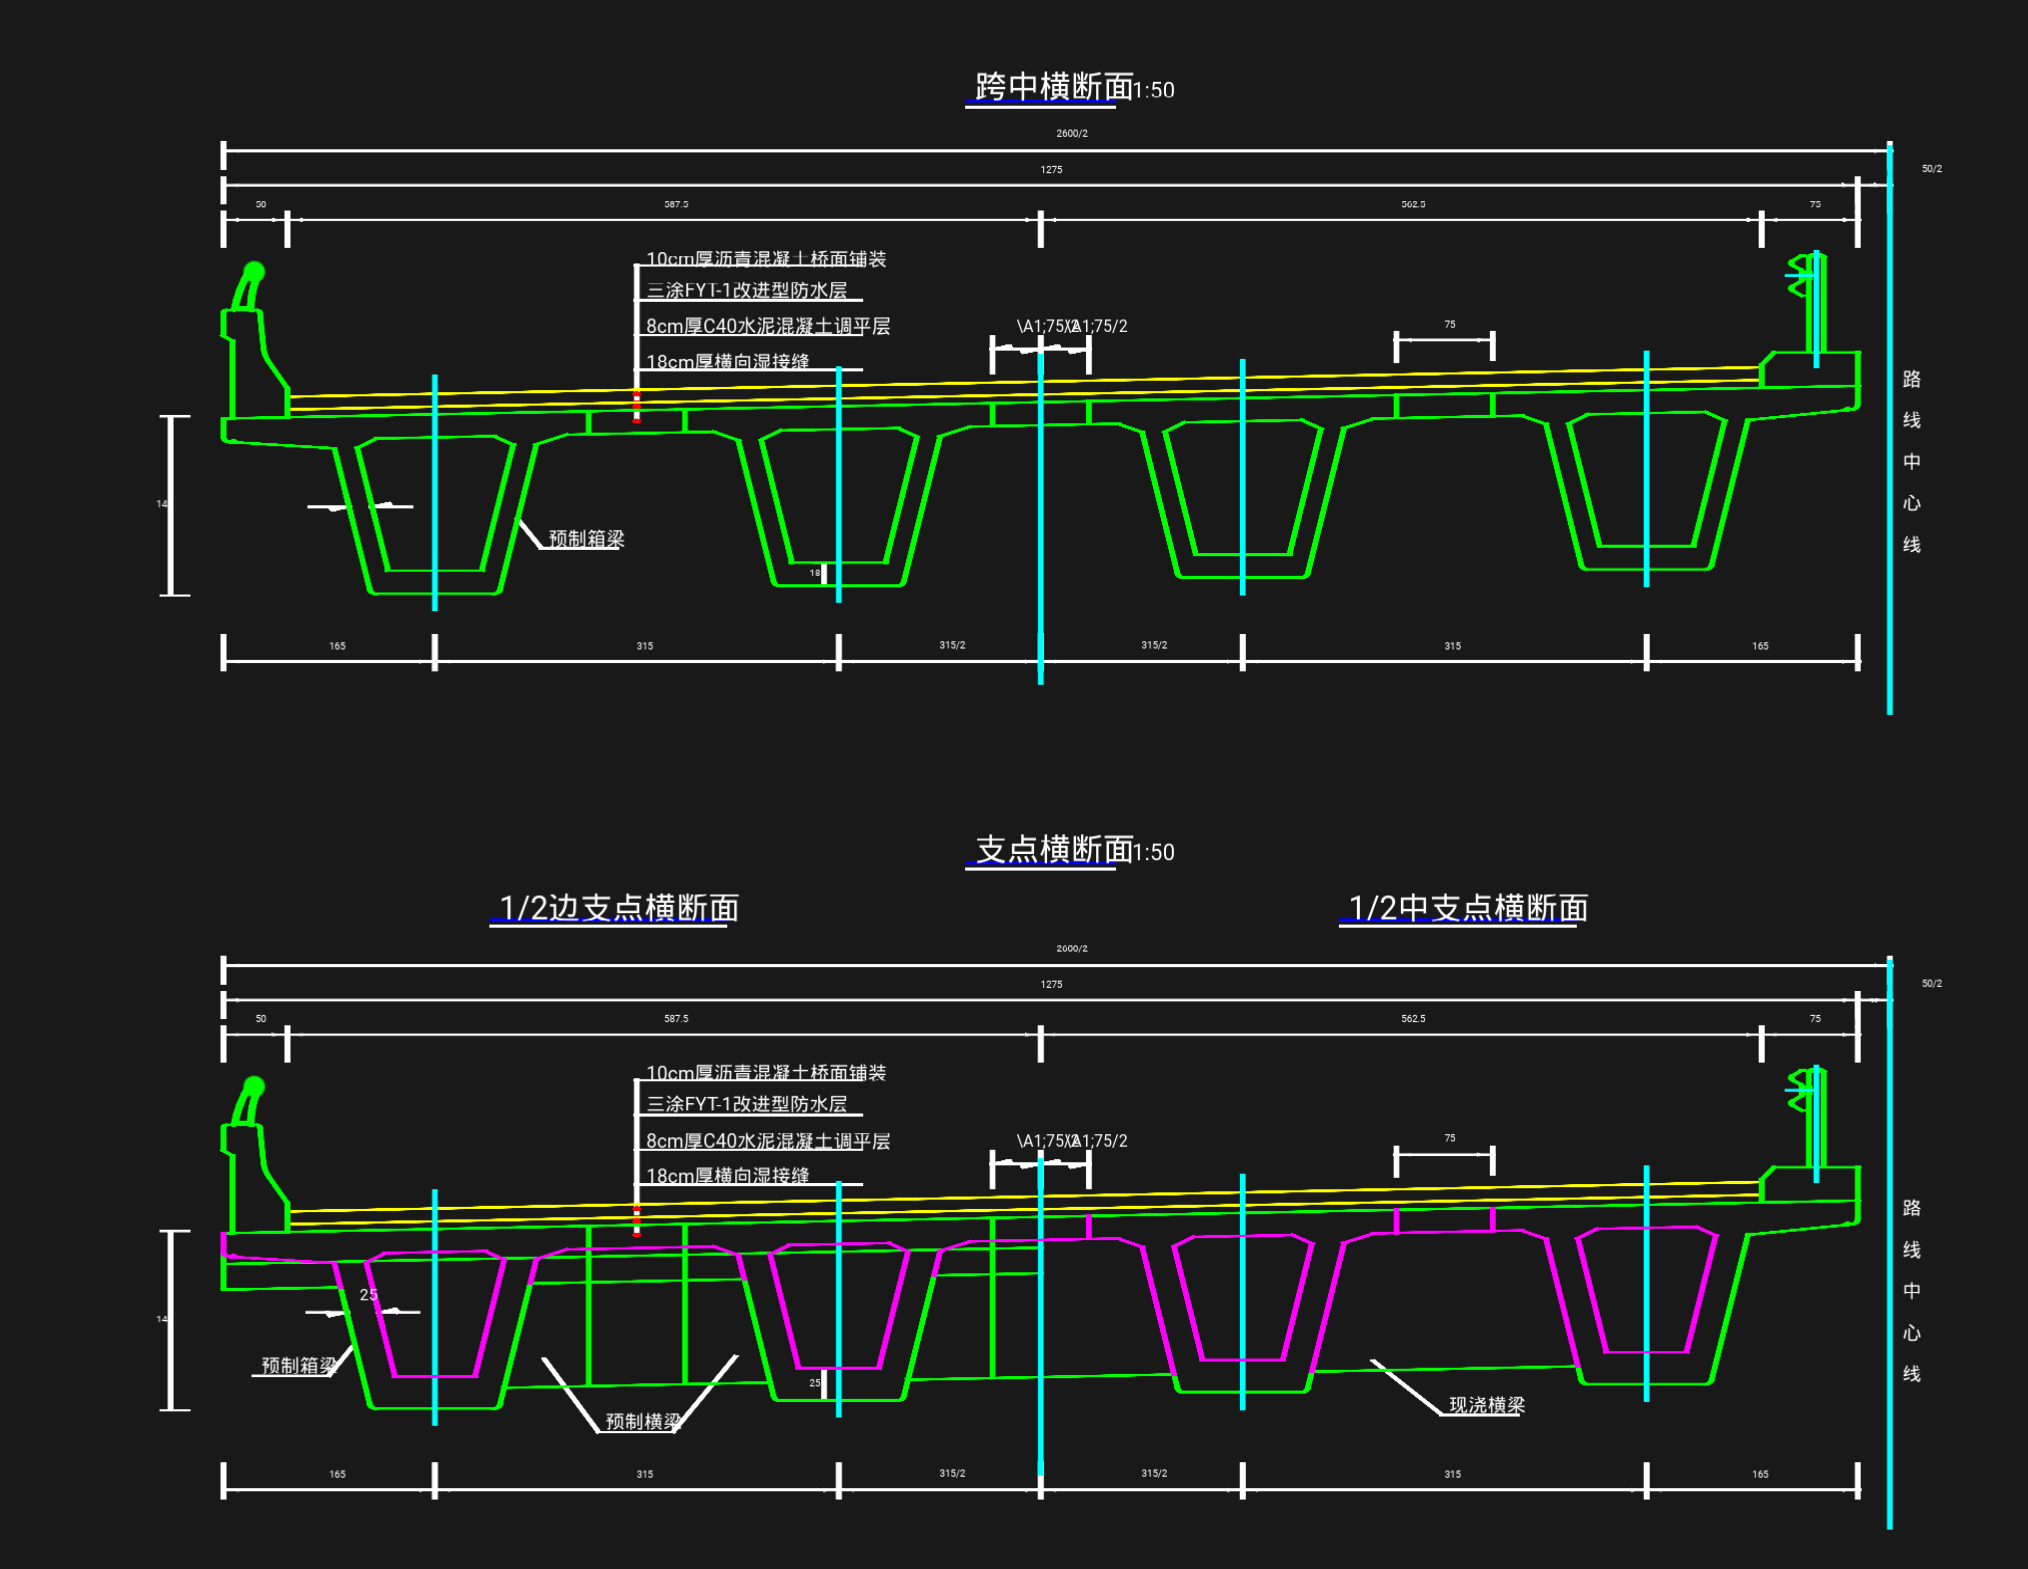Select the 18cm厚横向湿接缝 note in support section
This screenshot has height=1569, width=2028.
tap(727, 1175)
